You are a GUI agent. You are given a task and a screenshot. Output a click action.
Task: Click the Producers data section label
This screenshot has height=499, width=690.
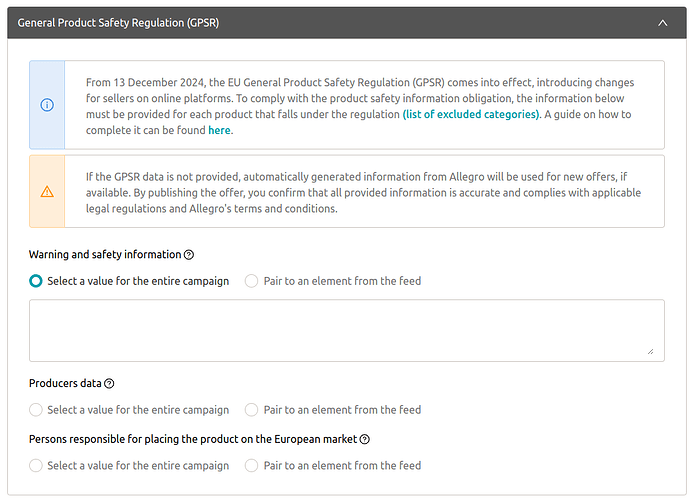(65, 383)
